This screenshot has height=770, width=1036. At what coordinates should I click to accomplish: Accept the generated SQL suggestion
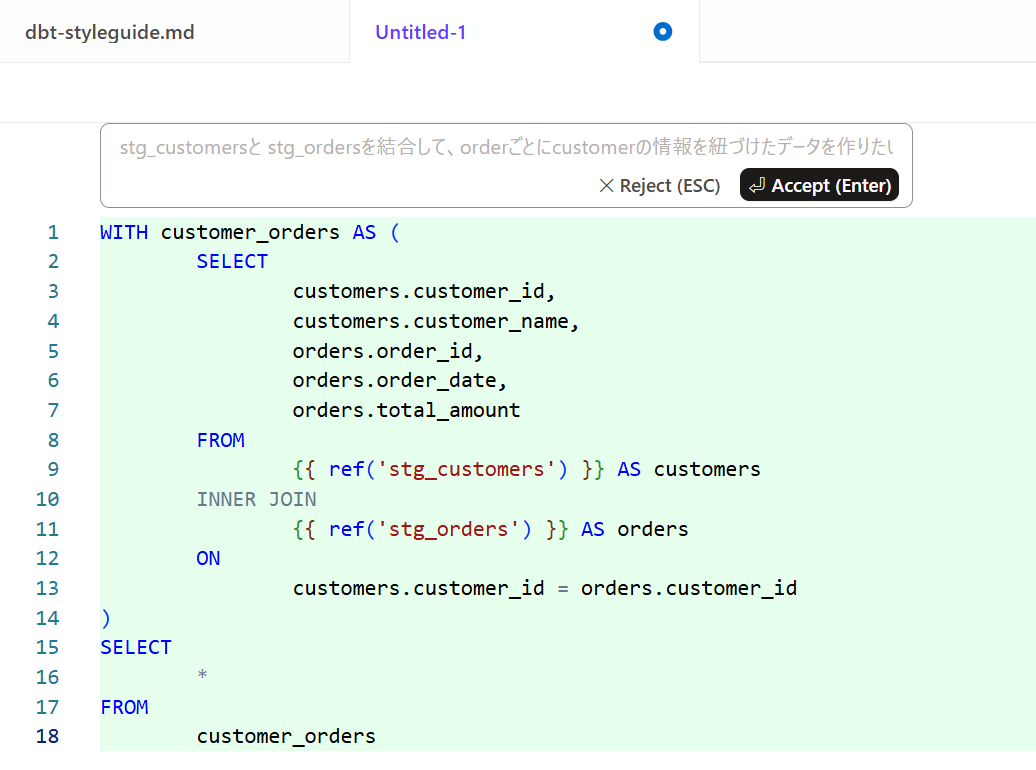coord(819,185)
